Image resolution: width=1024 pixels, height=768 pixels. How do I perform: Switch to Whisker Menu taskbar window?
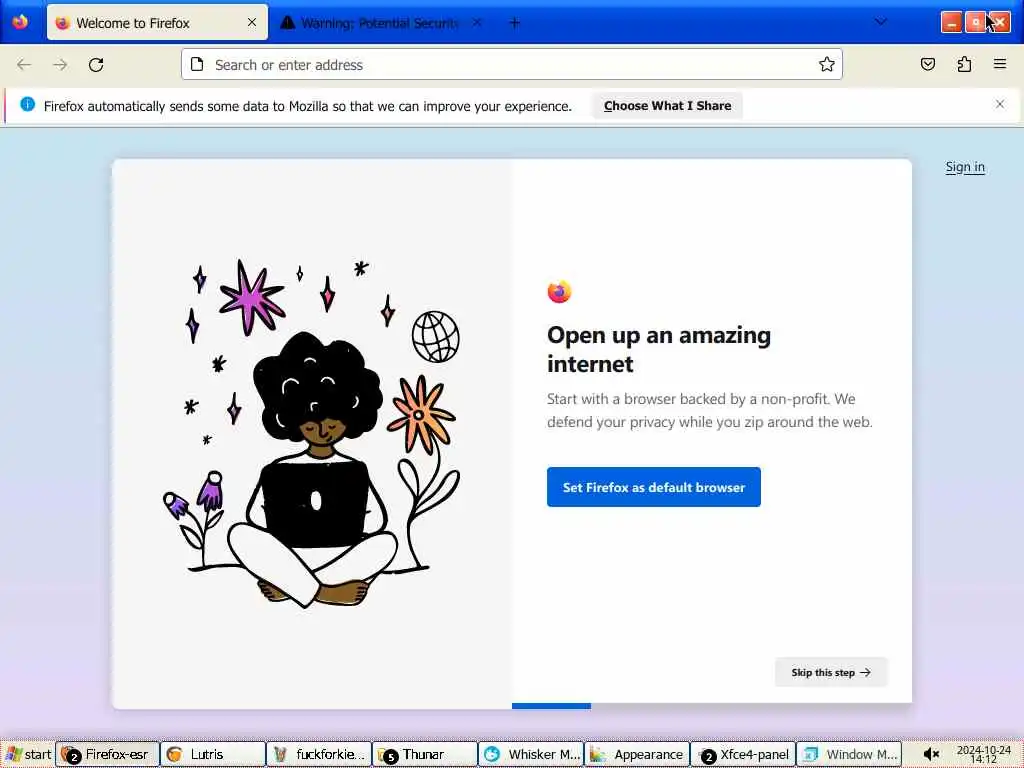[x=531, y=754]
